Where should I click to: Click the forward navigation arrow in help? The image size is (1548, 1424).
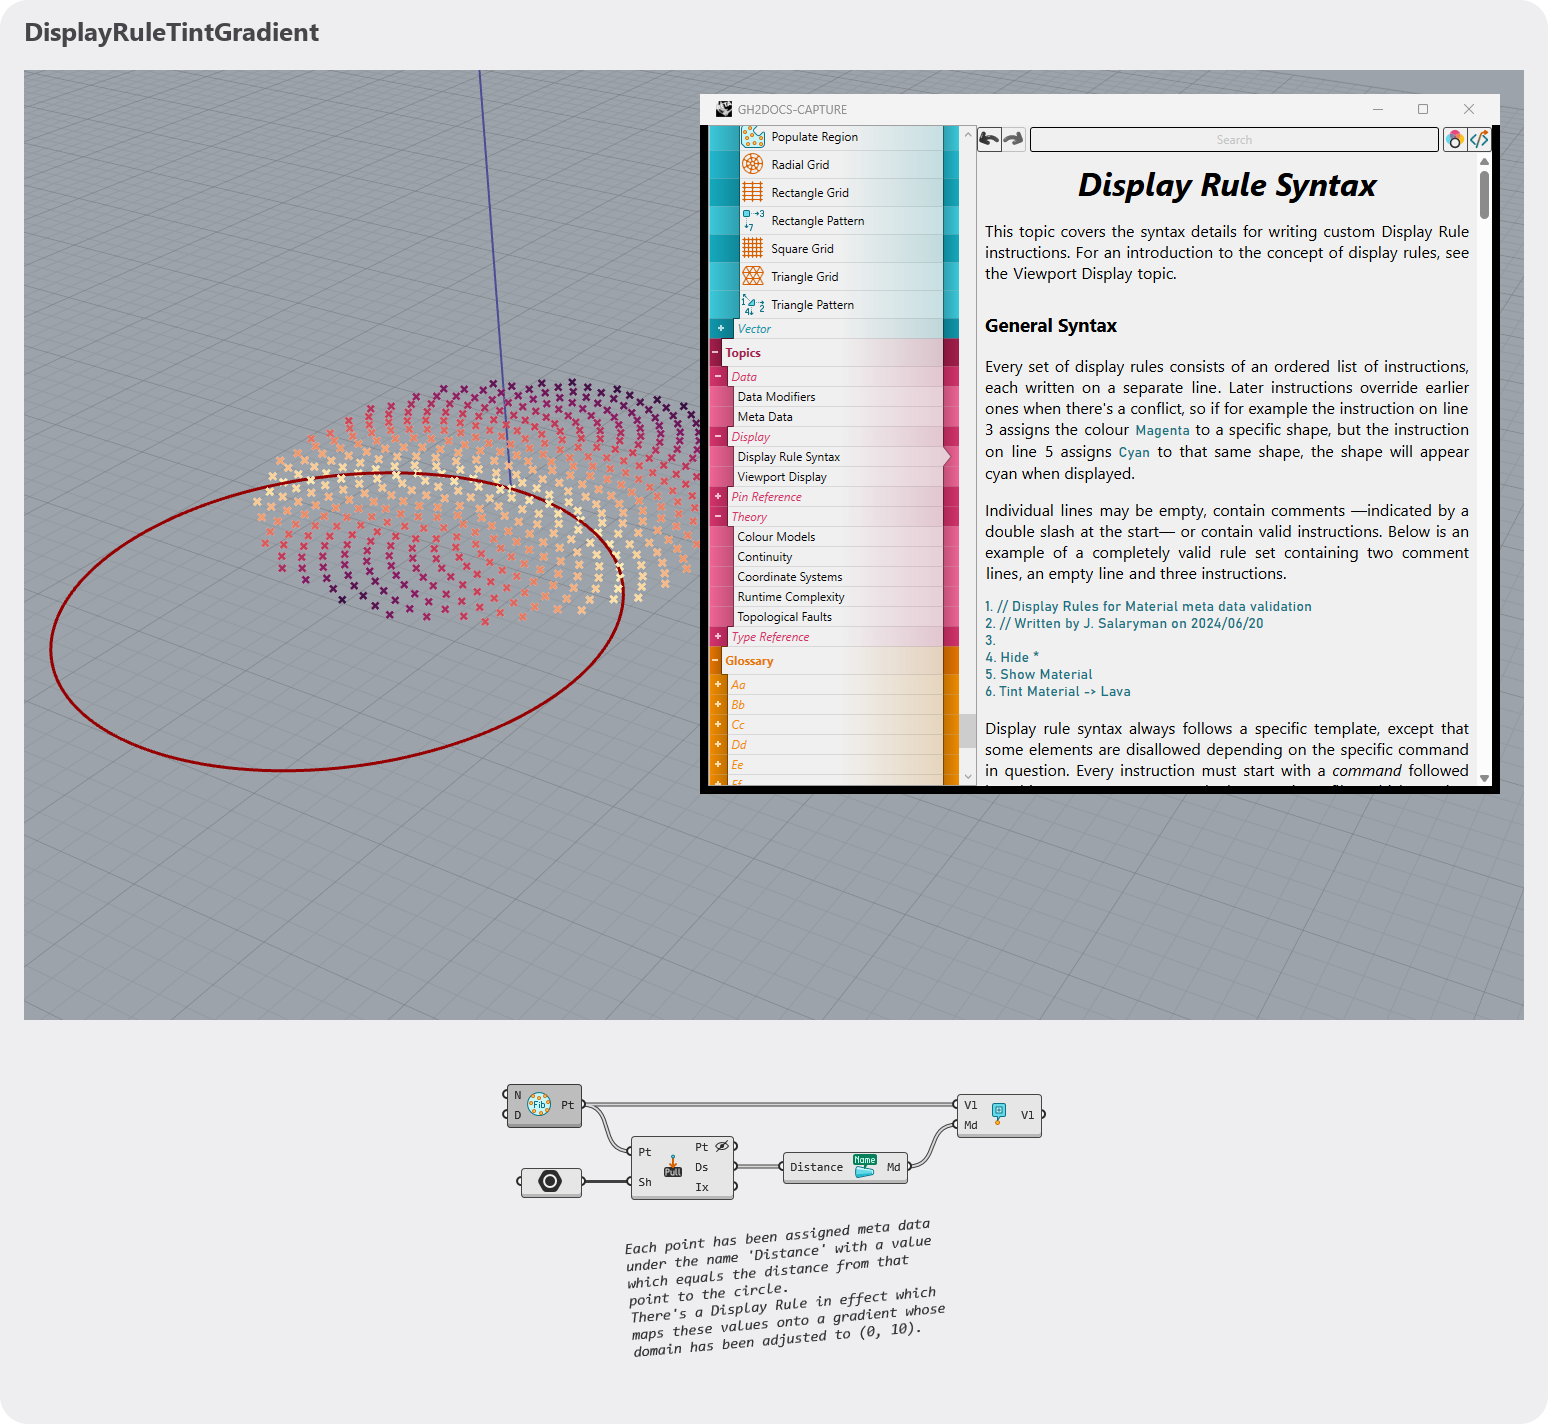1014,139
